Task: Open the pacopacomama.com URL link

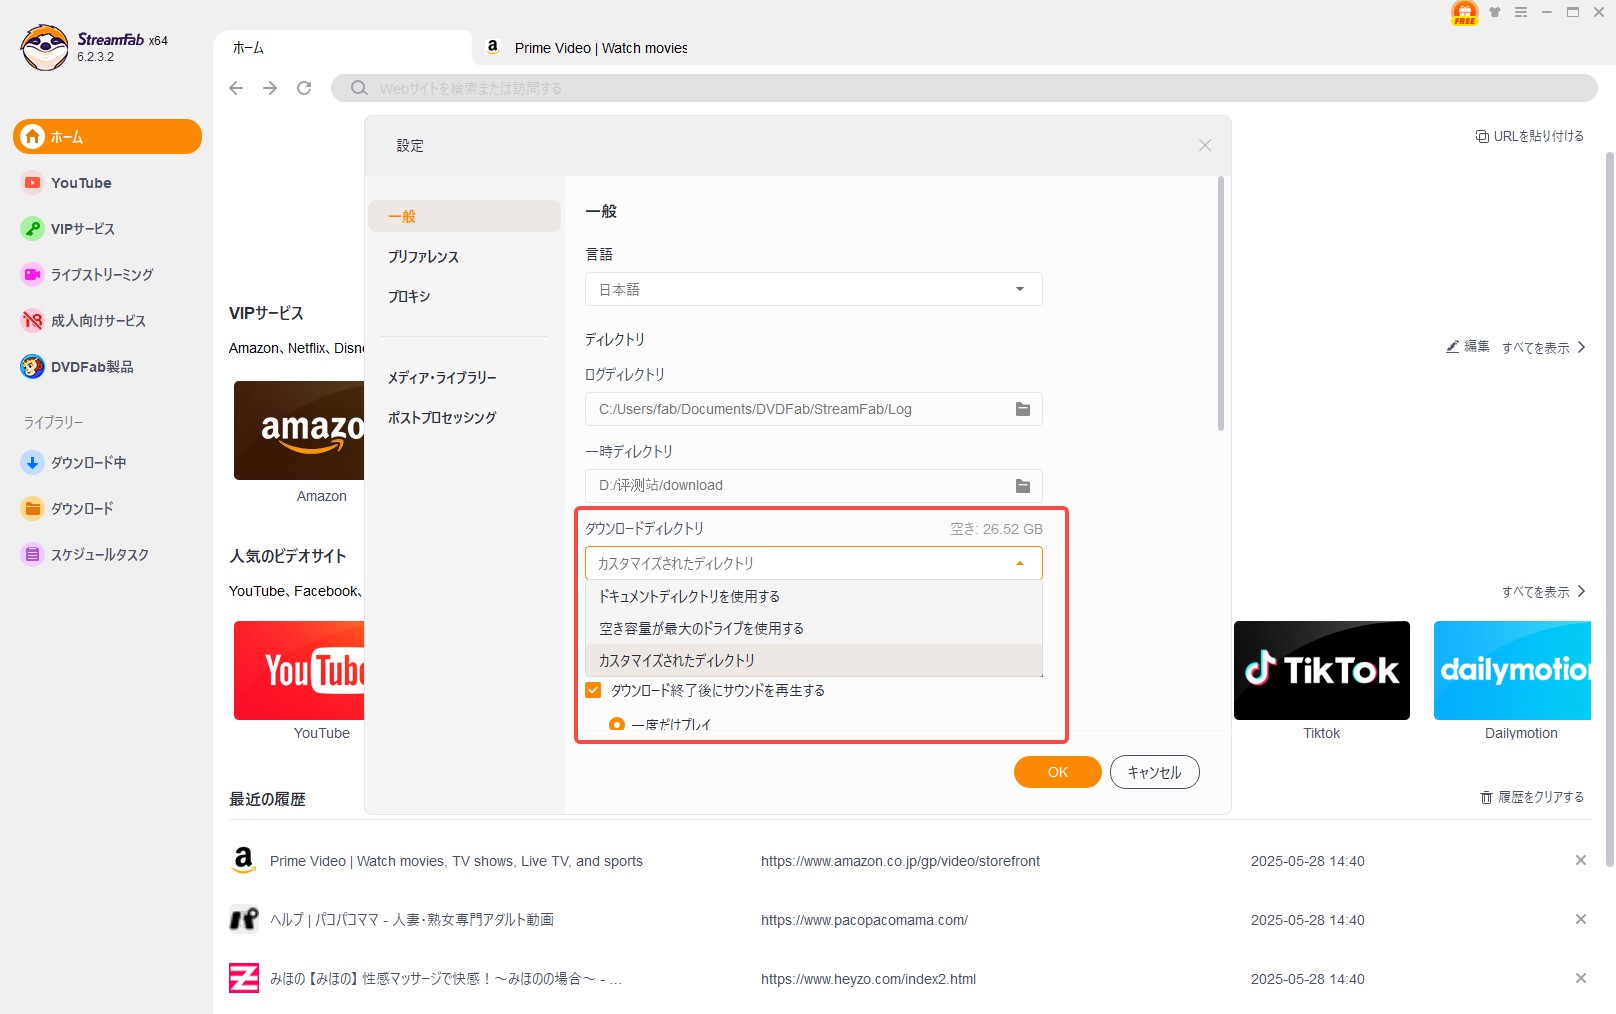Action: coord(864,920)
